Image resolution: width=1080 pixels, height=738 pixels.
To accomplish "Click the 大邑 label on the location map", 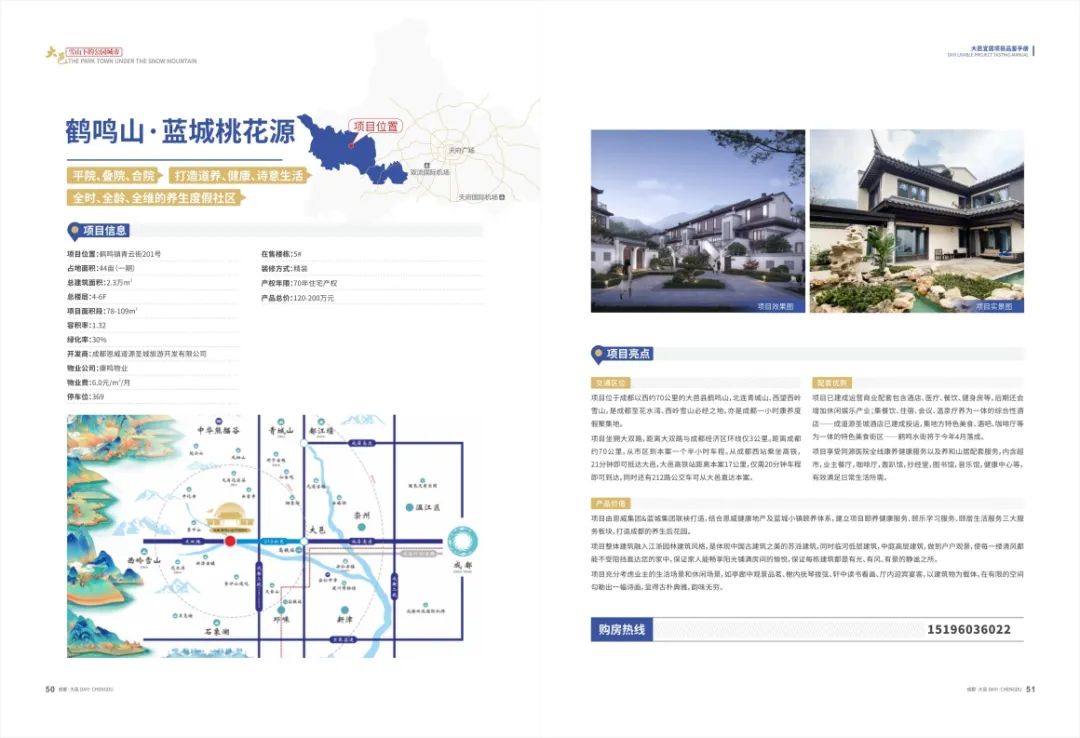I will point(317,530).
